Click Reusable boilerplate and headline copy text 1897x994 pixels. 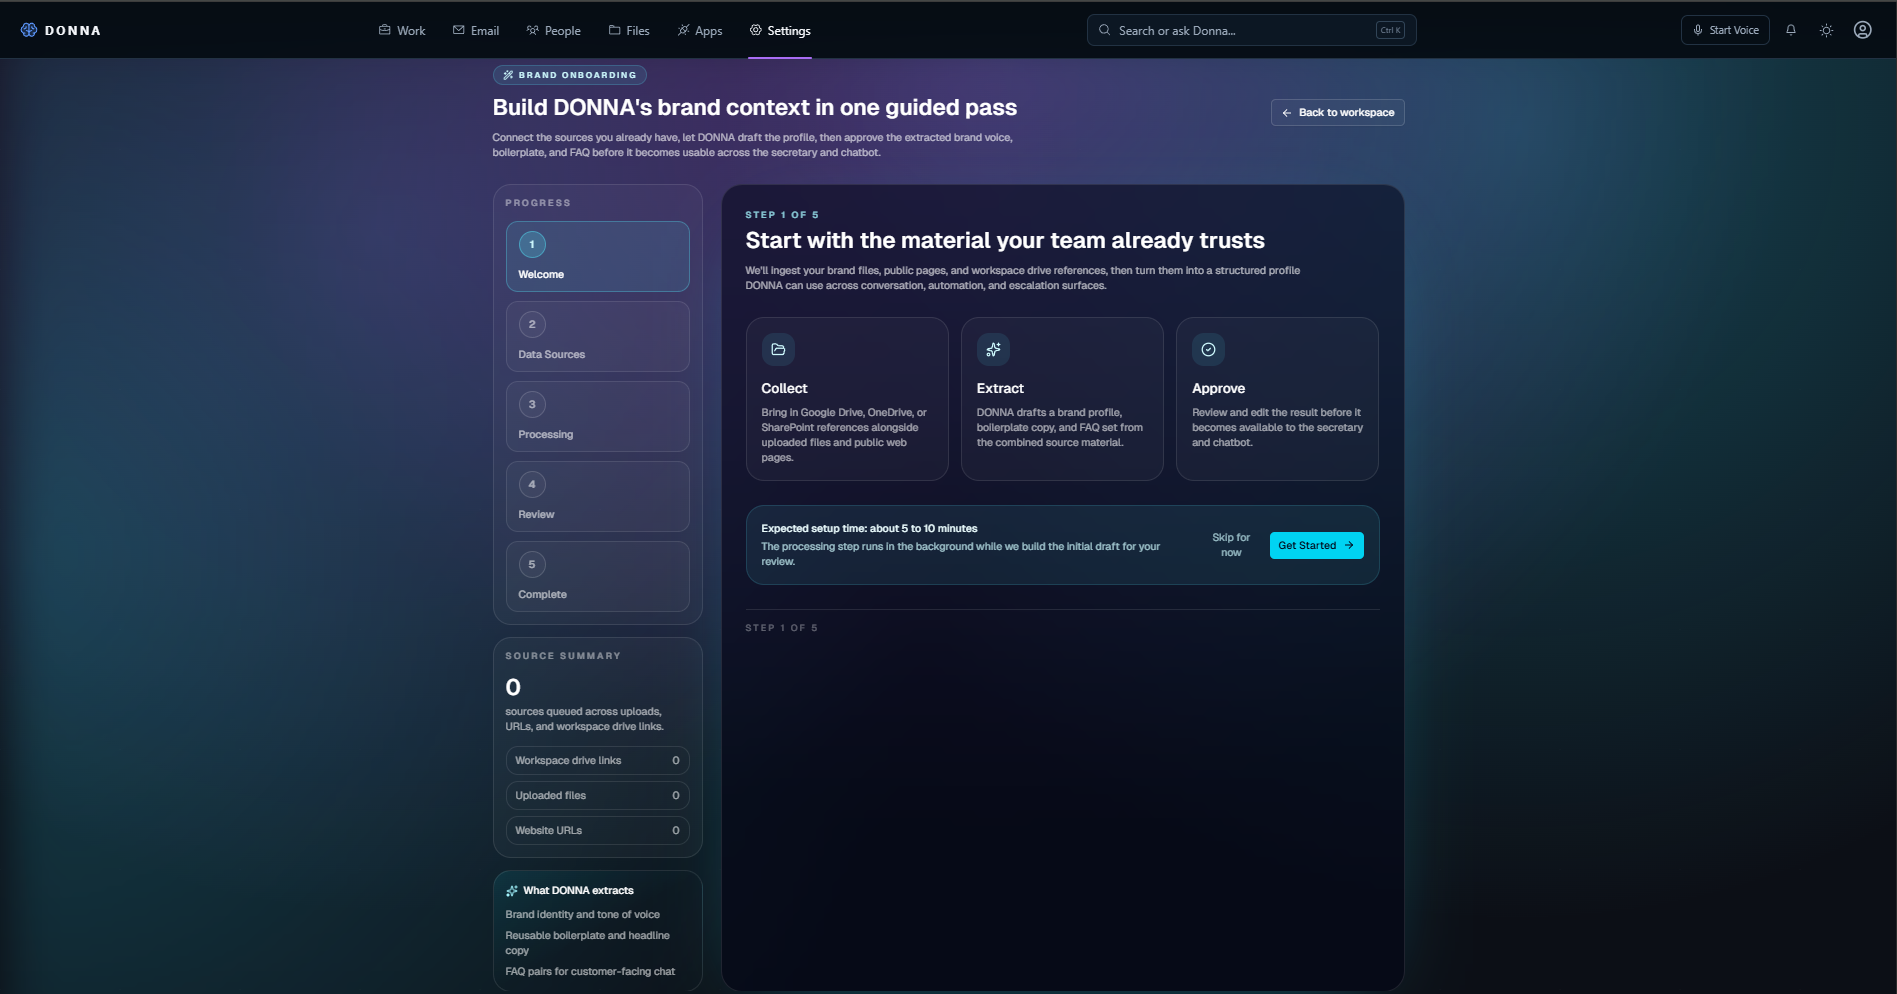(x=587, y=943)
